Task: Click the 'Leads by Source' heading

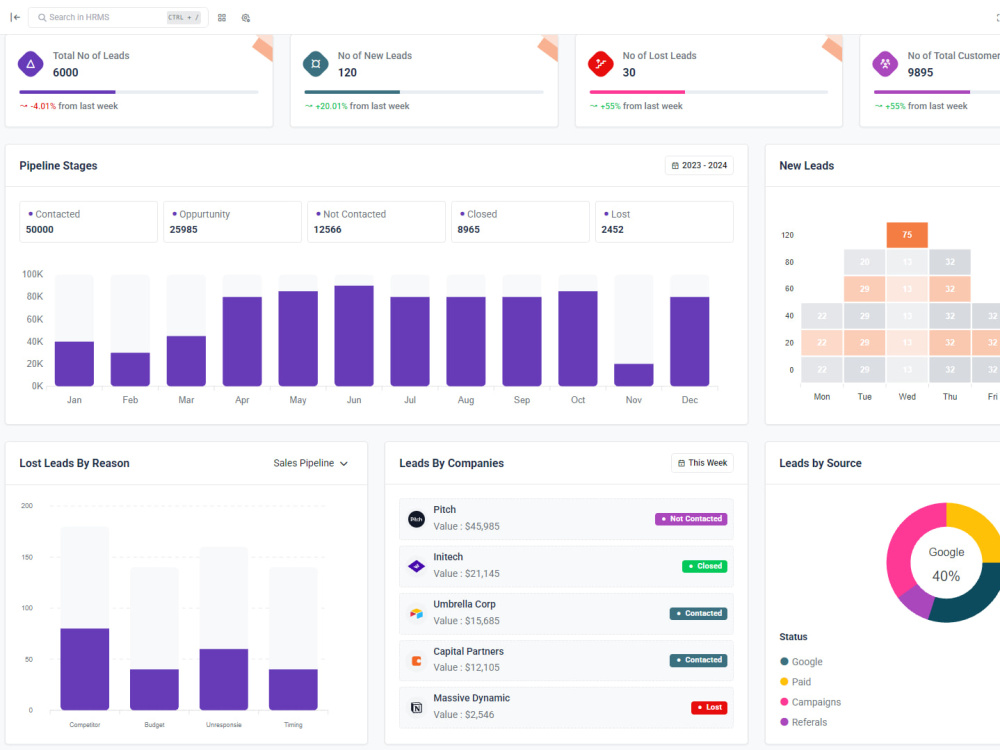Action: tap(820, 463)
